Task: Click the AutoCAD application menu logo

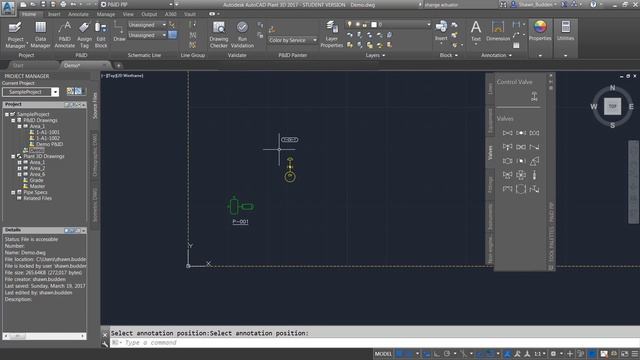Action: click(8, 8)
